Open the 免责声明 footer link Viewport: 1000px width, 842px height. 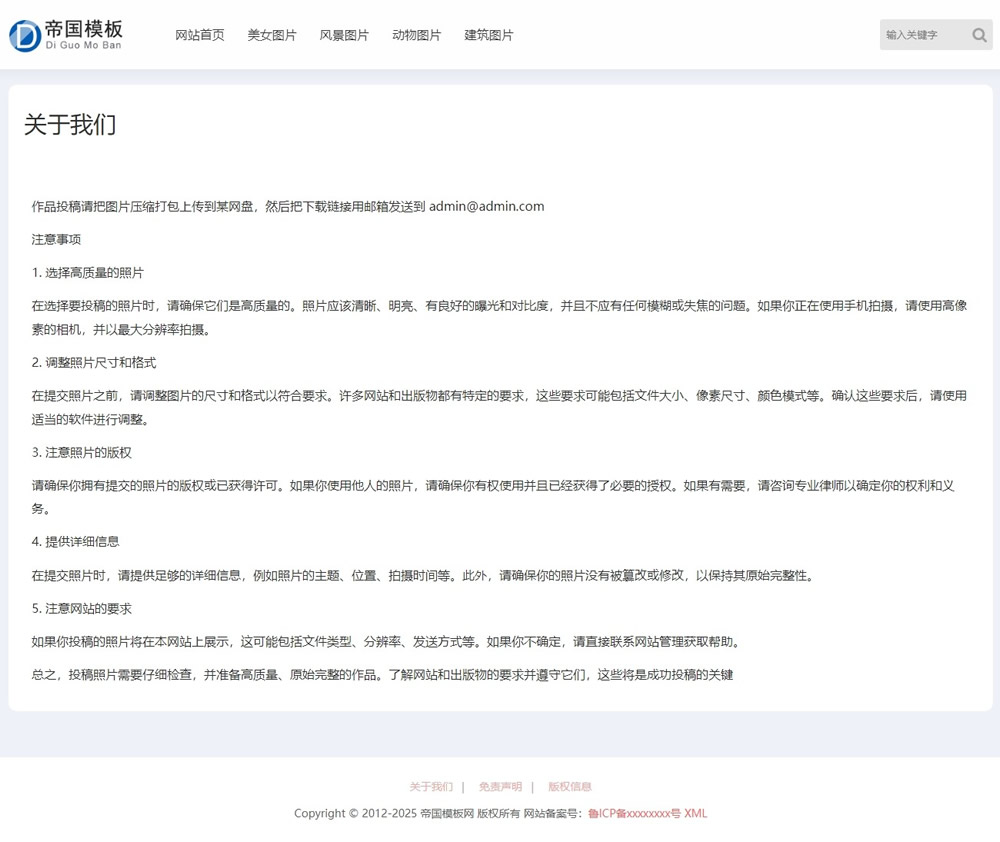pyautogui.click(x=500, y=787)
